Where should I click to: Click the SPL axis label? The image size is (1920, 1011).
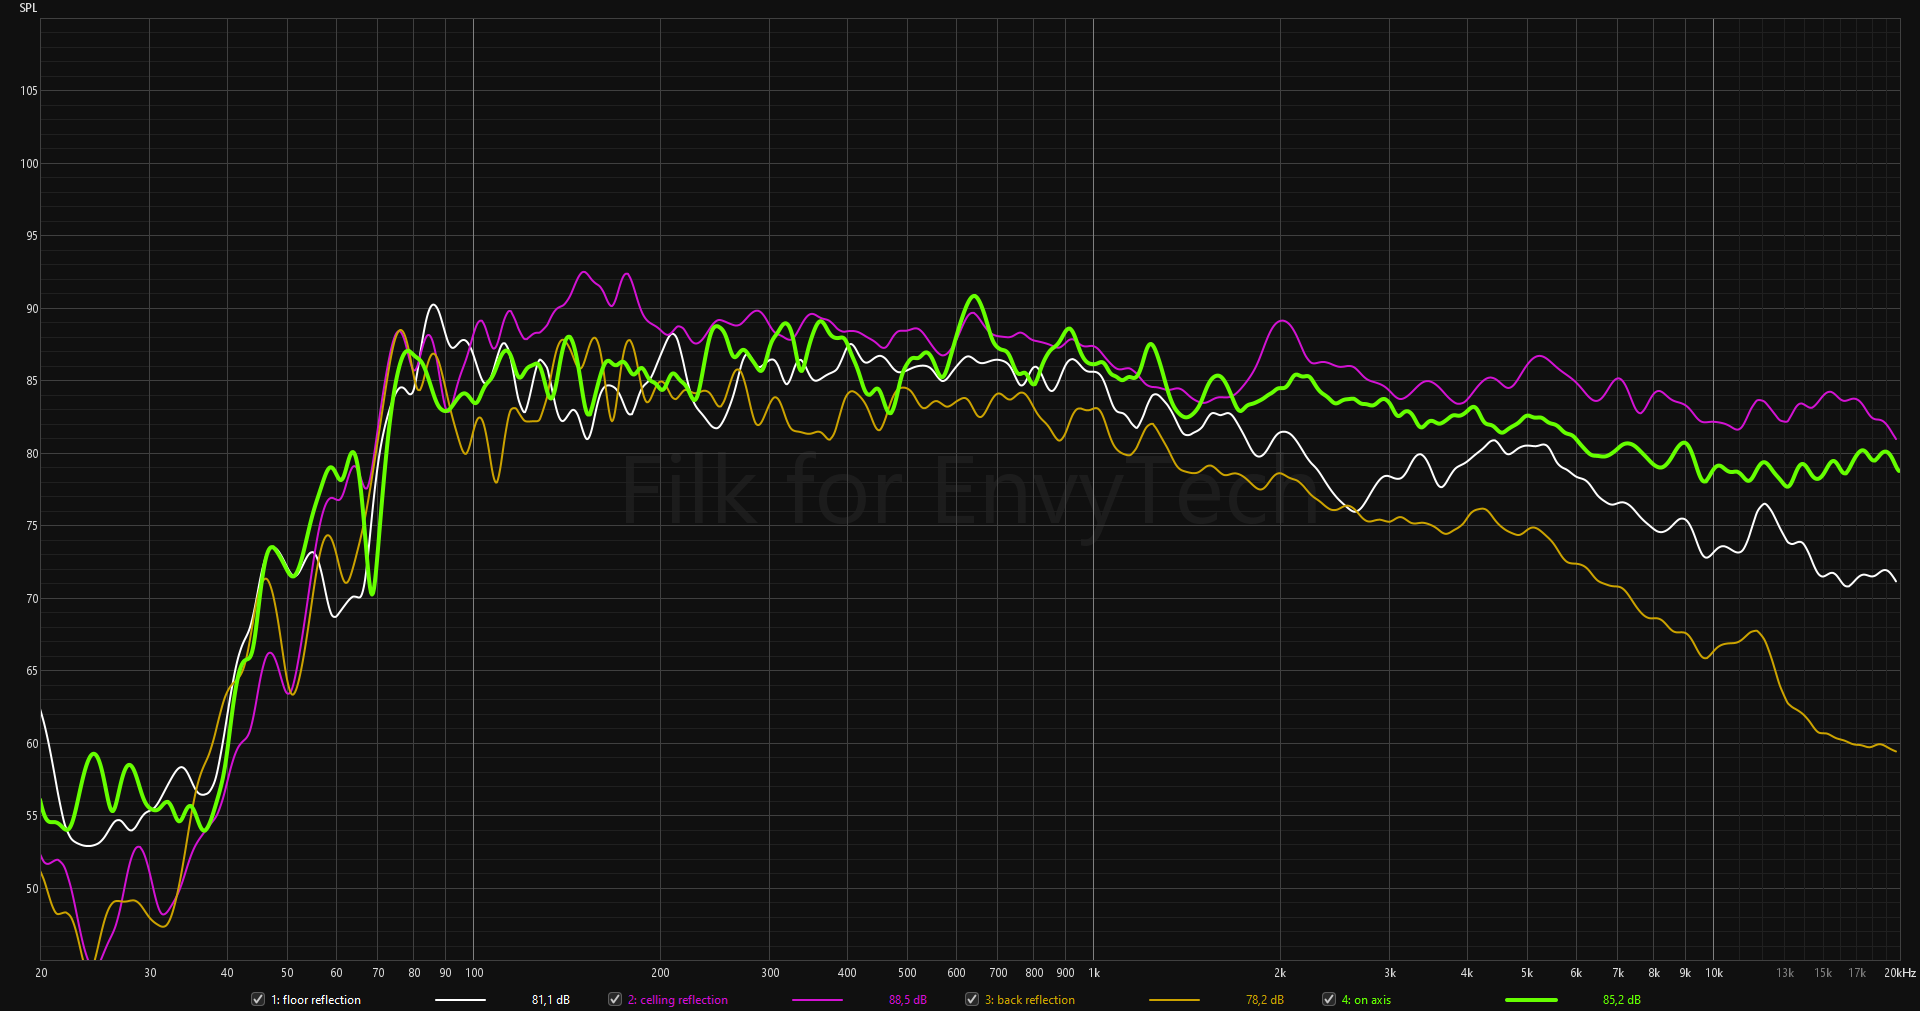click(28, 8)
